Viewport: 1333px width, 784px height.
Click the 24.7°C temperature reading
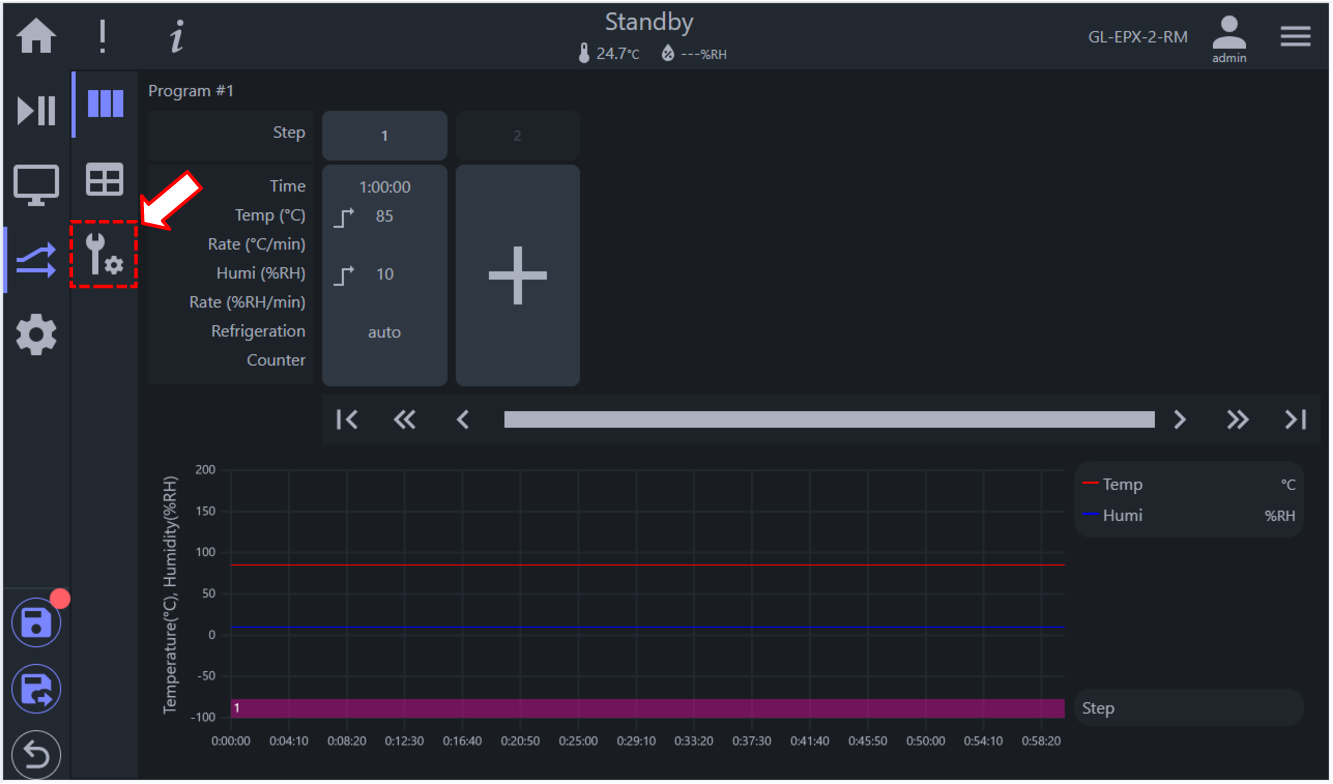(609, 54)
